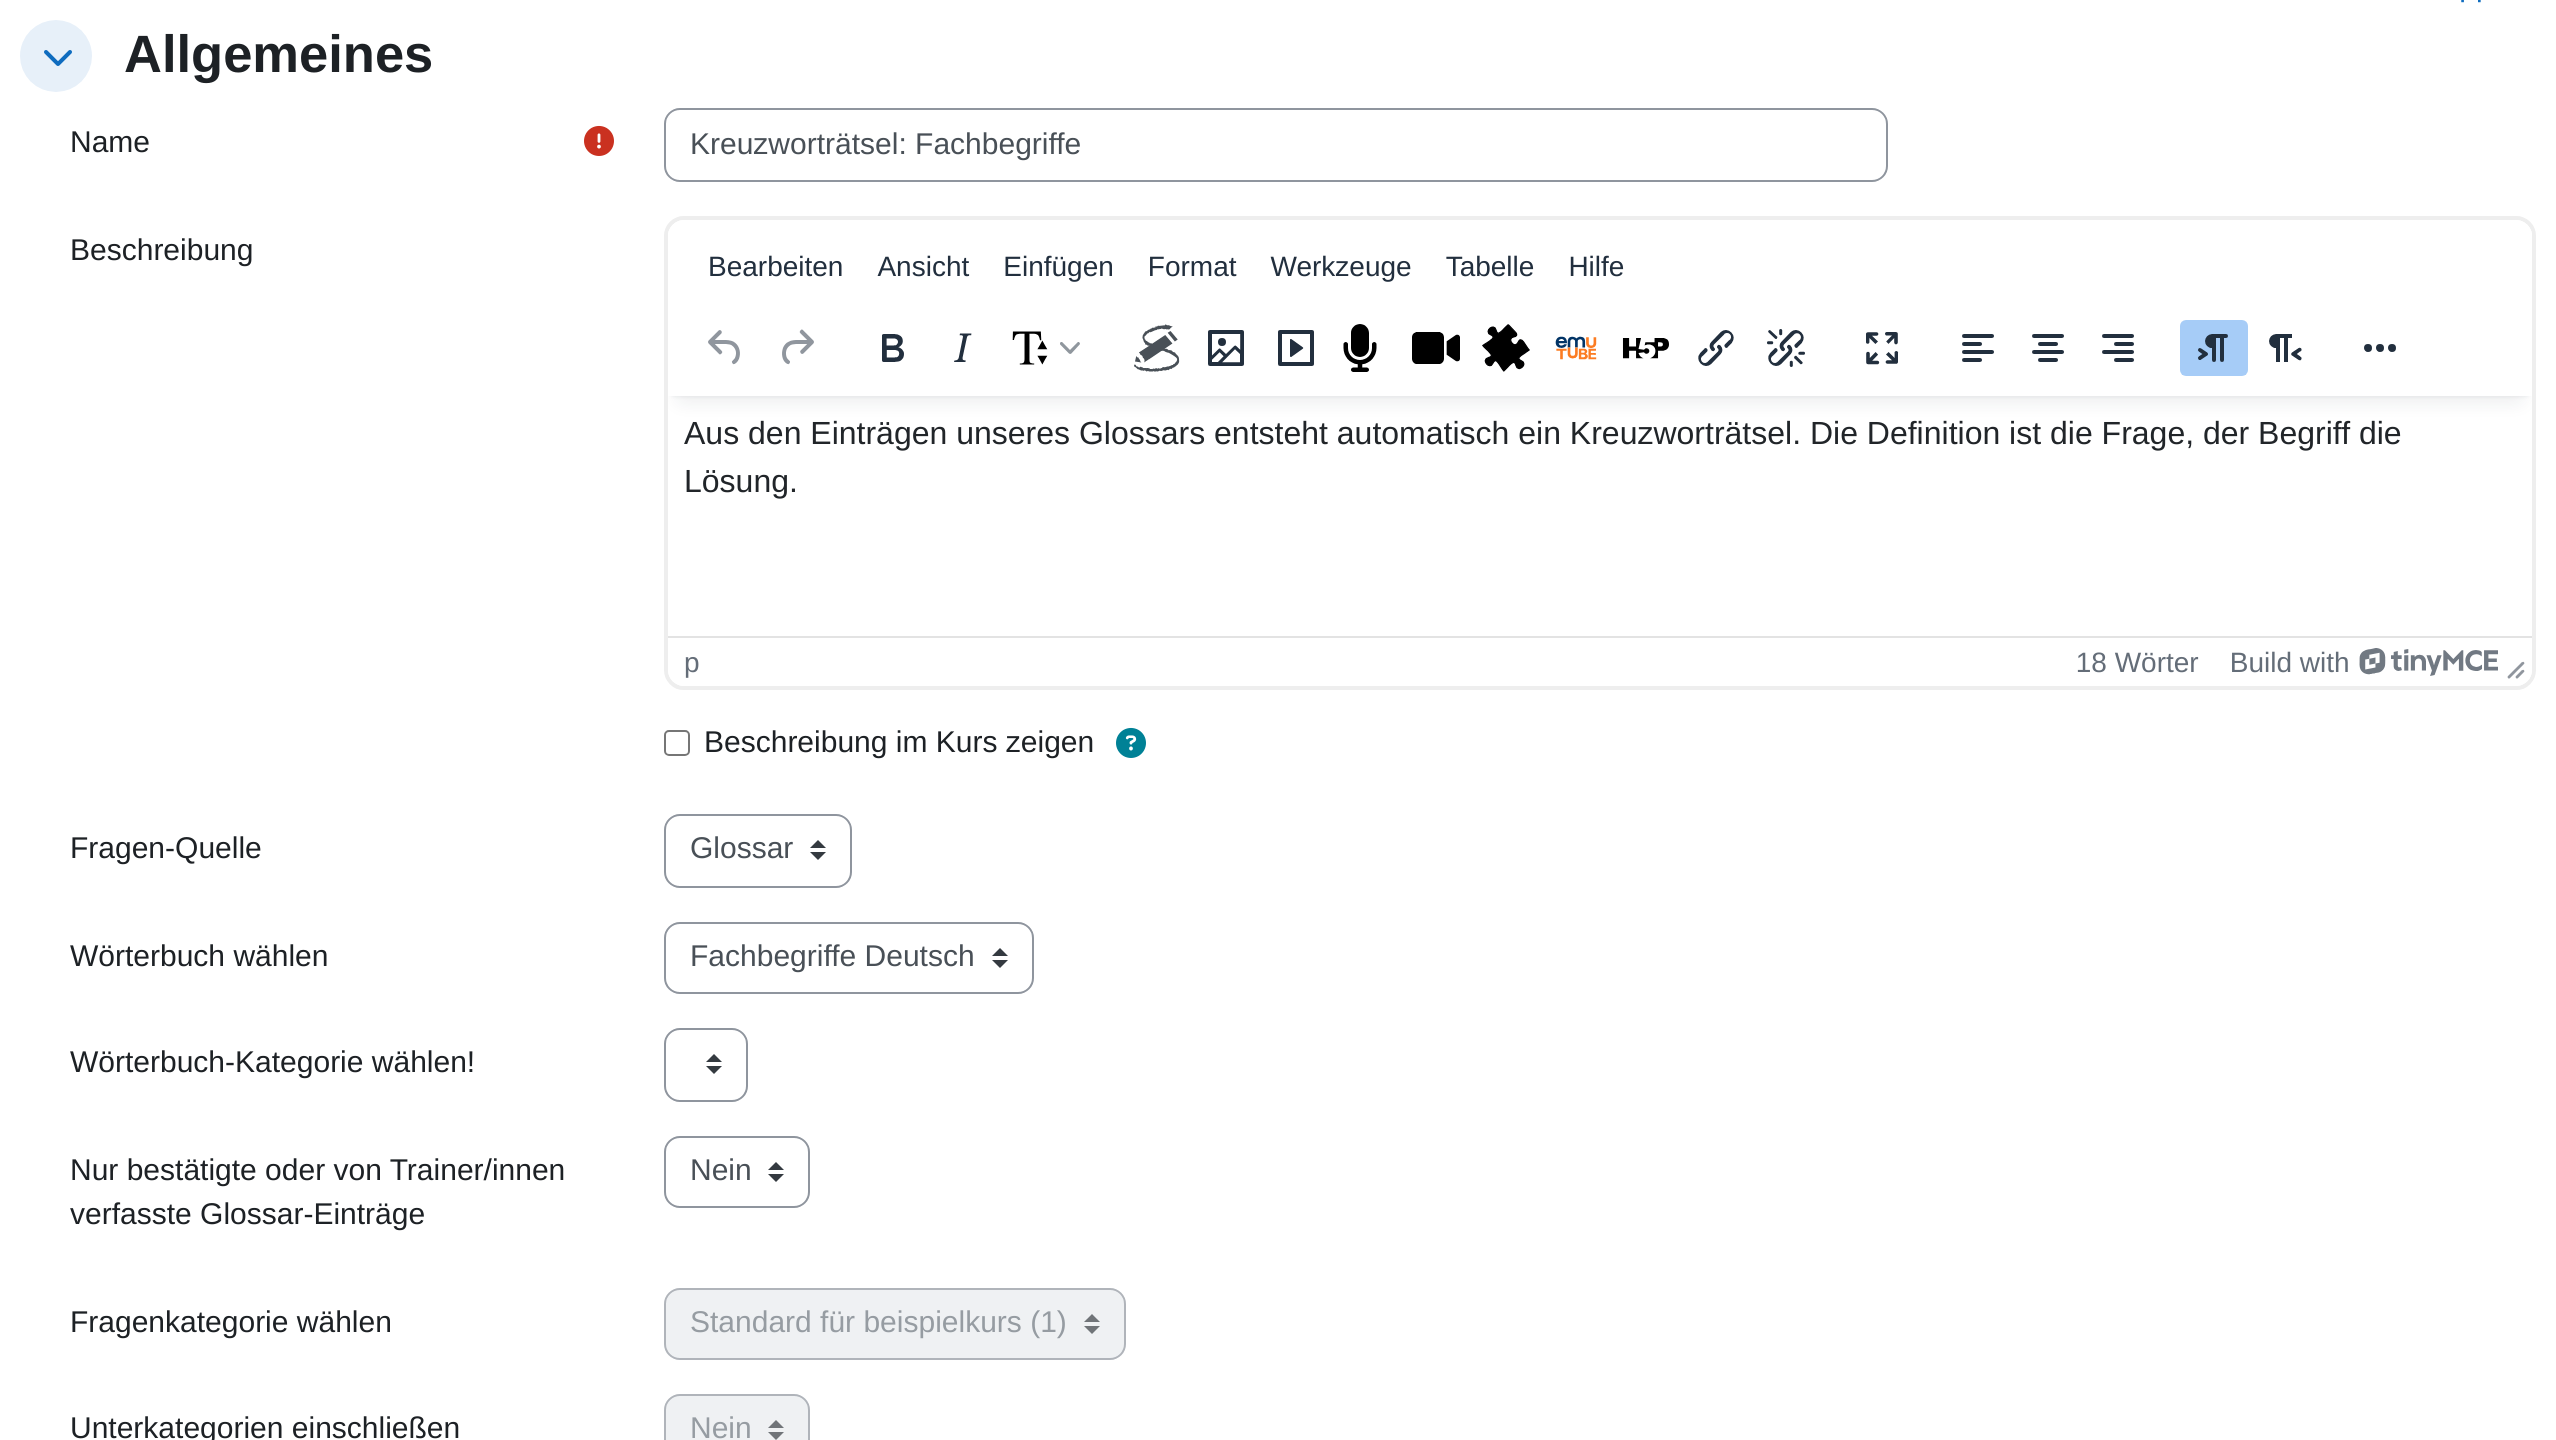Open the Tabelle menu
The height and width of the screenshot is (1440, 2556).
[x=1489, y=267]
